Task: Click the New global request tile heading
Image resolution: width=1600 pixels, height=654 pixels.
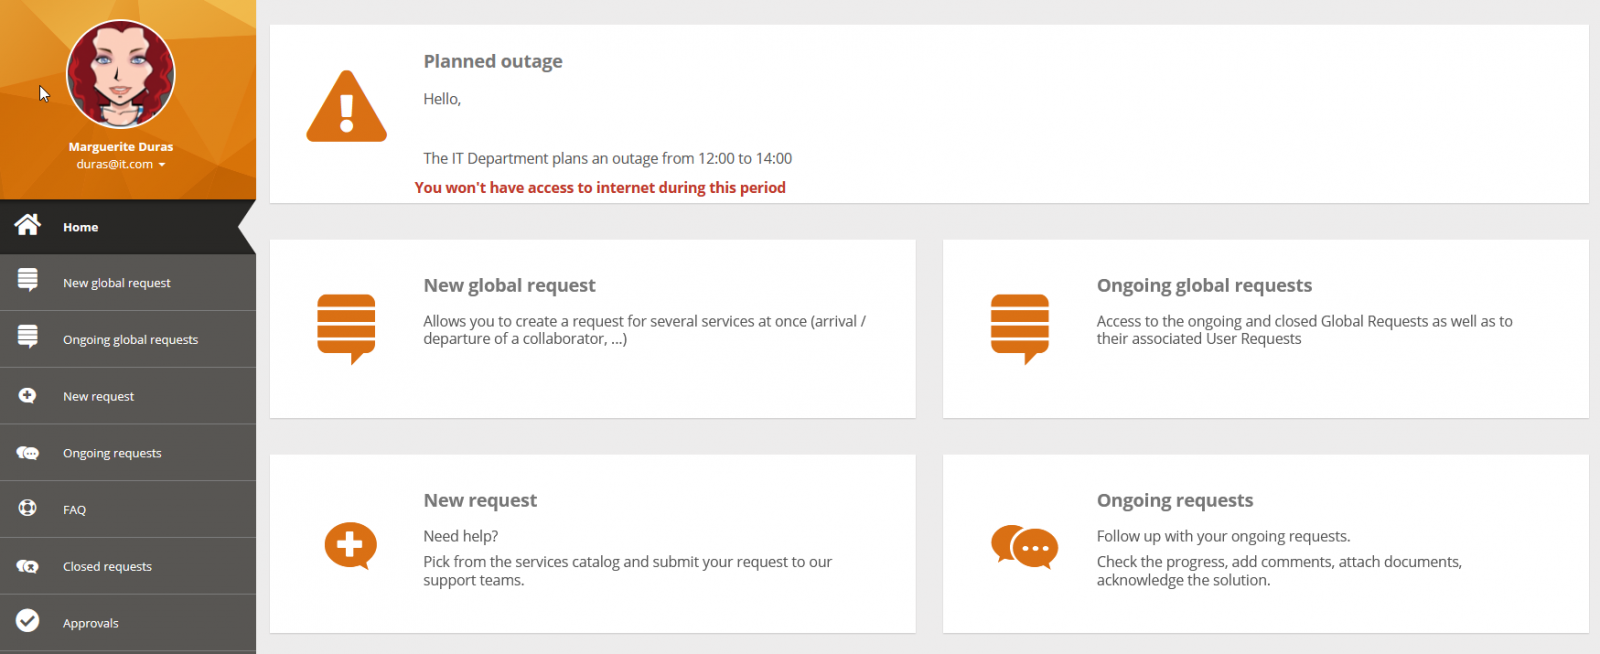Action: click(x=509, y=285)
